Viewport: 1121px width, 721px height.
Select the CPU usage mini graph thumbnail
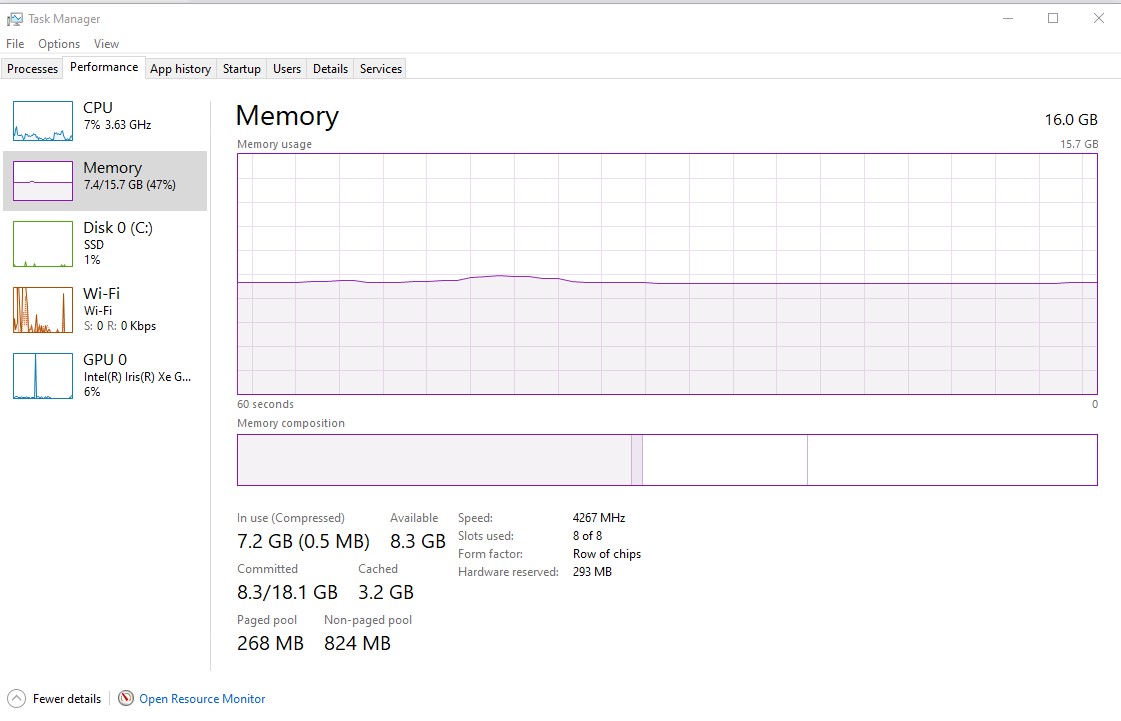(x=43, y=121)
